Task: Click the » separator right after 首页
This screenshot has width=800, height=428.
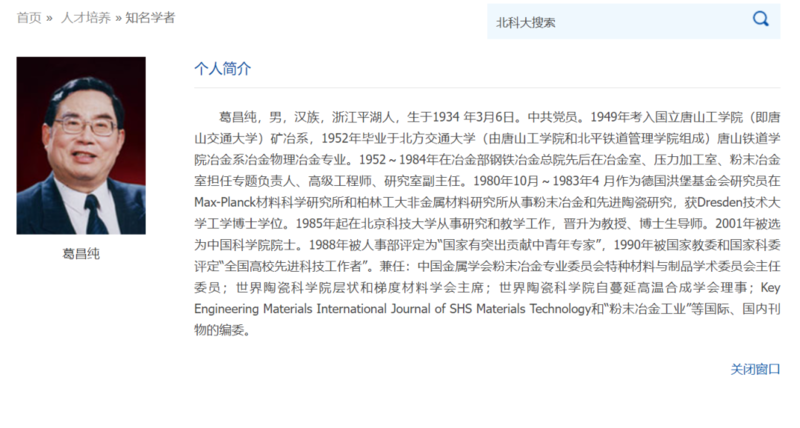Action: 50,18
